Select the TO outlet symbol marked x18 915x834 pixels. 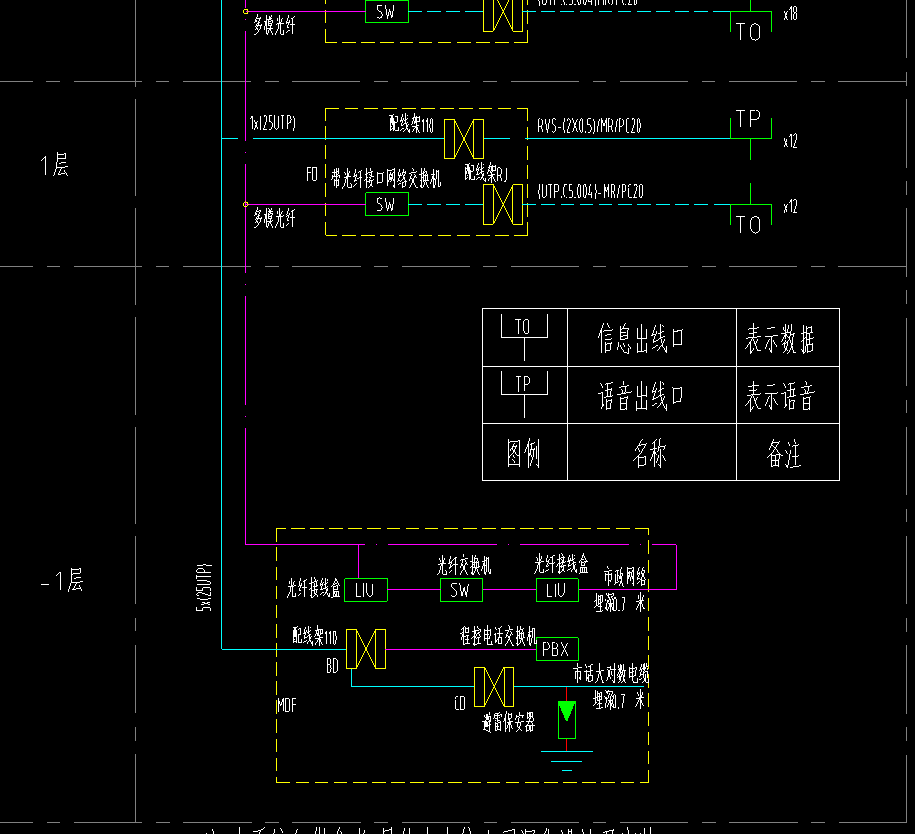[750, 22]
